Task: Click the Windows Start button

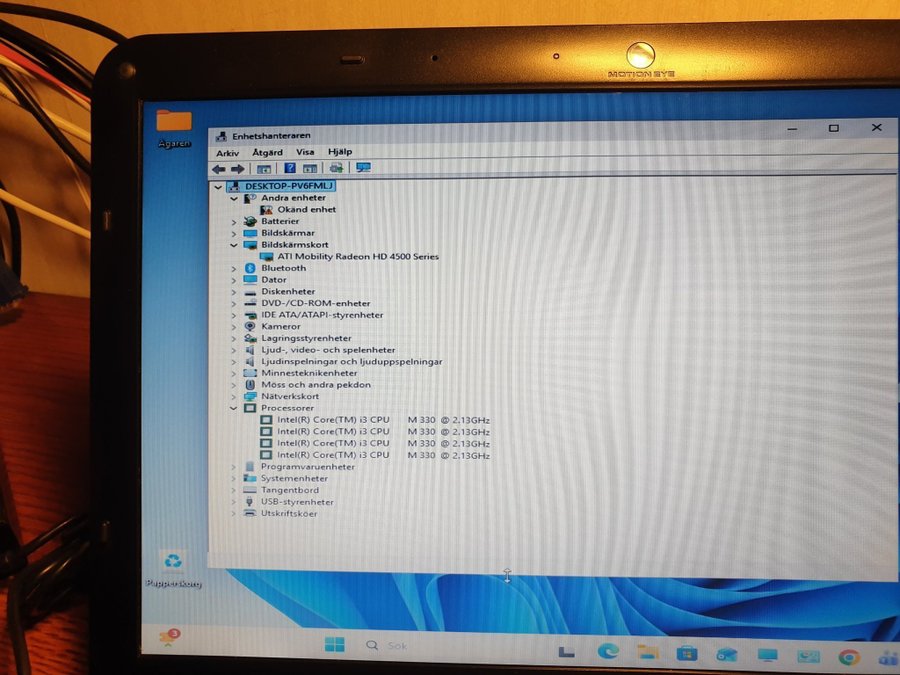Action: tap(334, 645)
